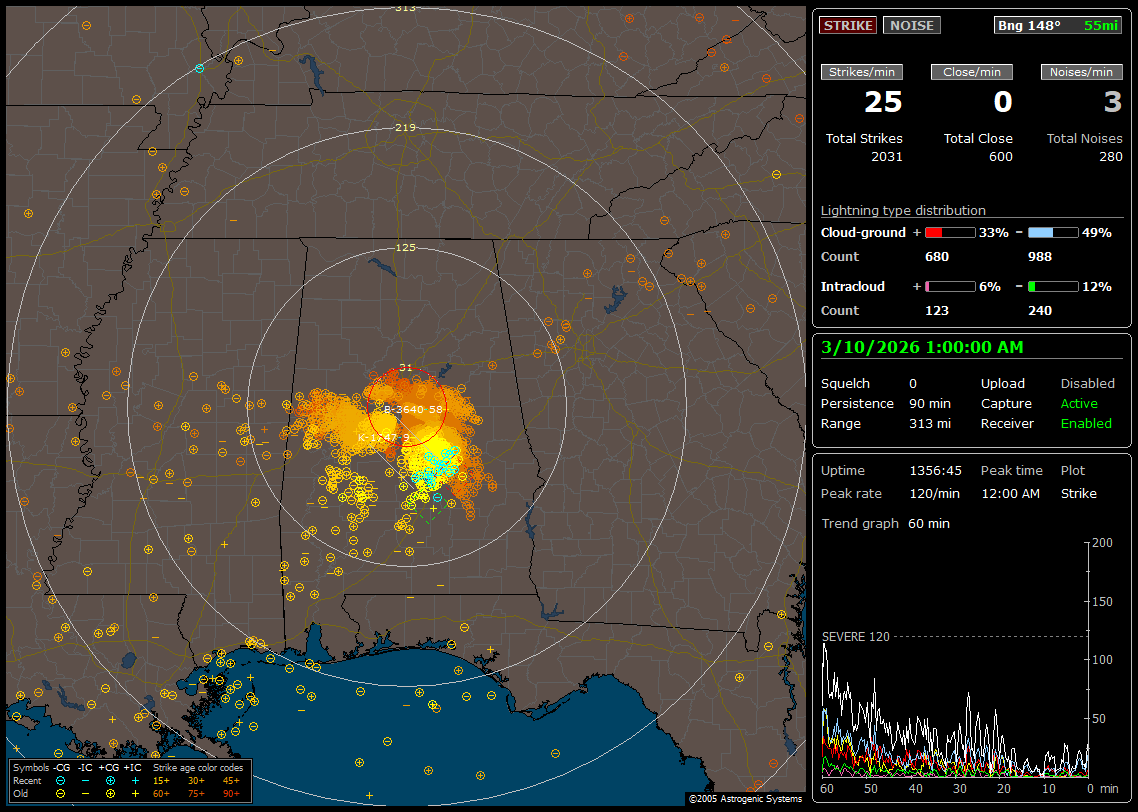Image resolution: width=1138 pixels, height=812 pixels.
Task: Click the Strikes/min label button
Action: 861,72
